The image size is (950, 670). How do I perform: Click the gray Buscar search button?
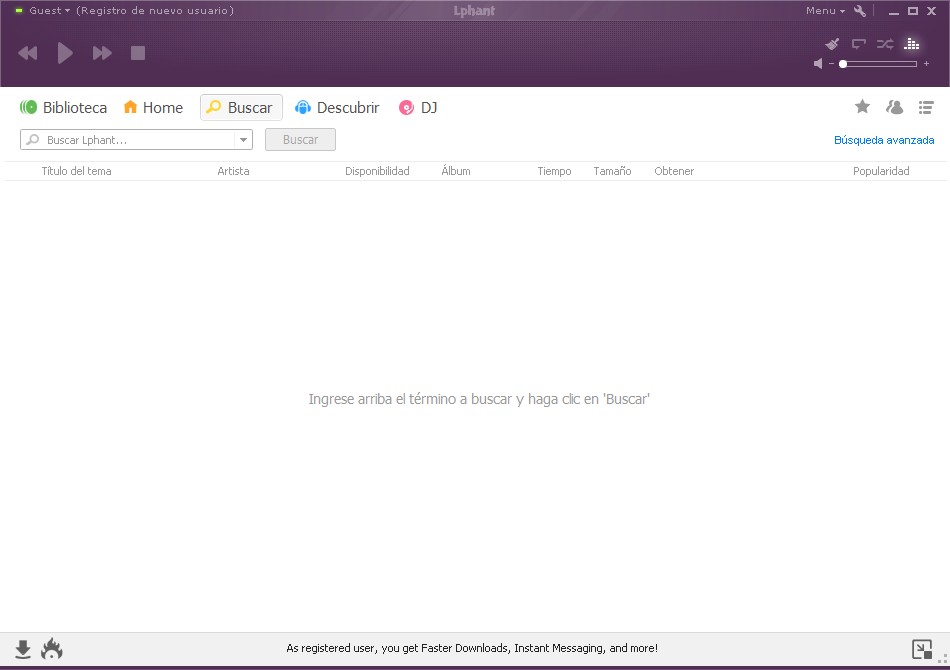coord(301,140)
